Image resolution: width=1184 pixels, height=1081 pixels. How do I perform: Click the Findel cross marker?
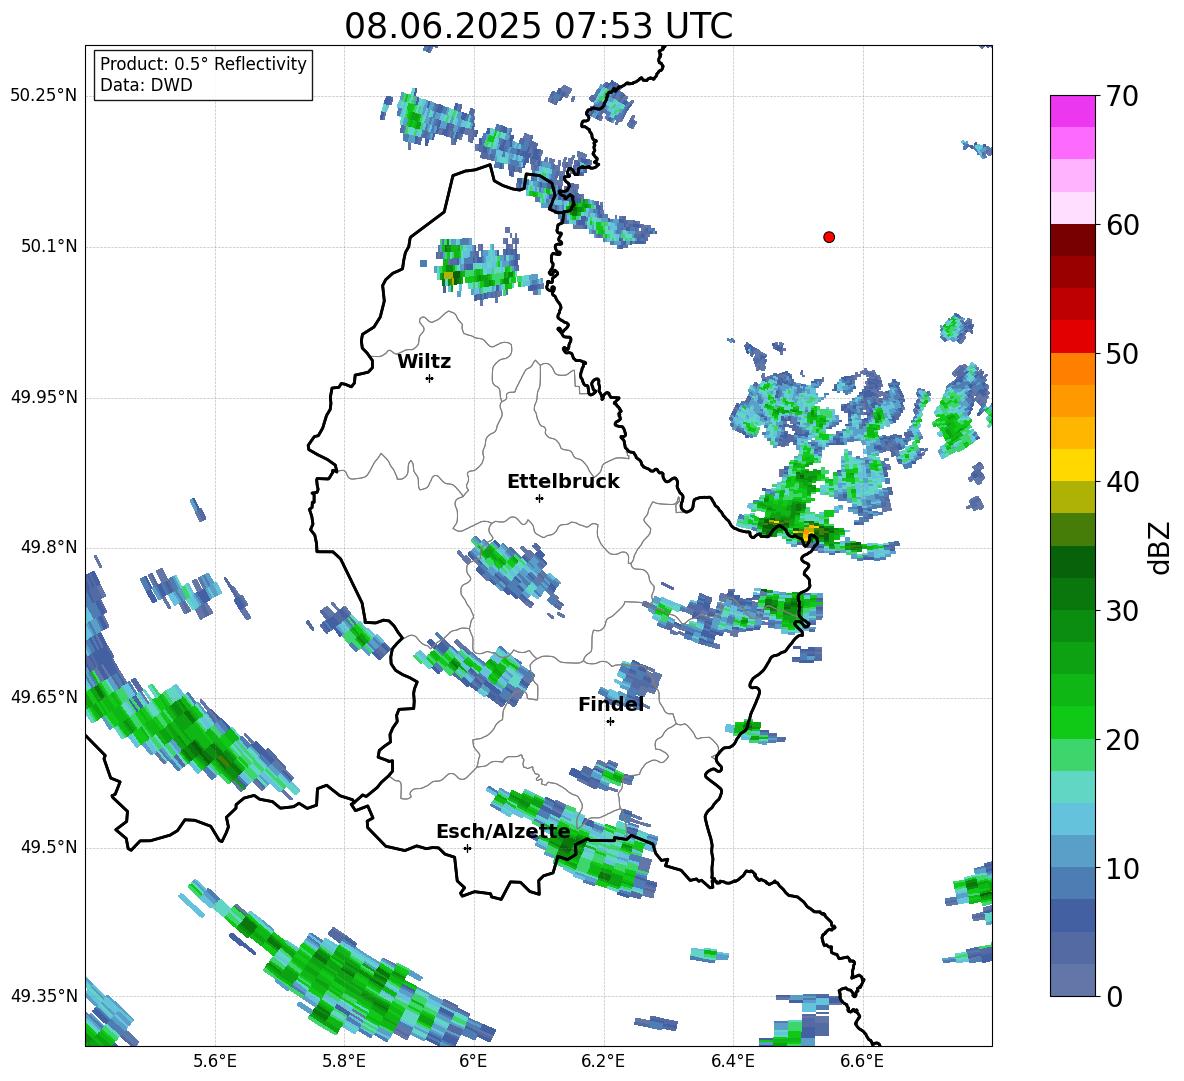pos(610,722)
